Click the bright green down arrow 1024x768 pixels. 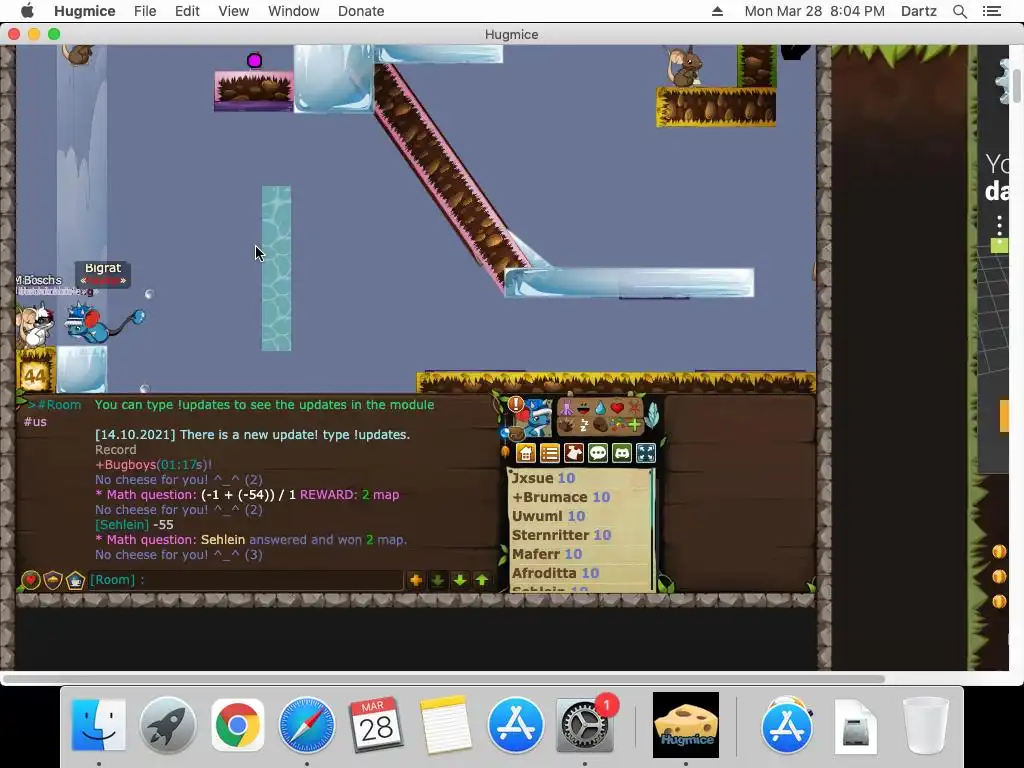coord(460,580)
